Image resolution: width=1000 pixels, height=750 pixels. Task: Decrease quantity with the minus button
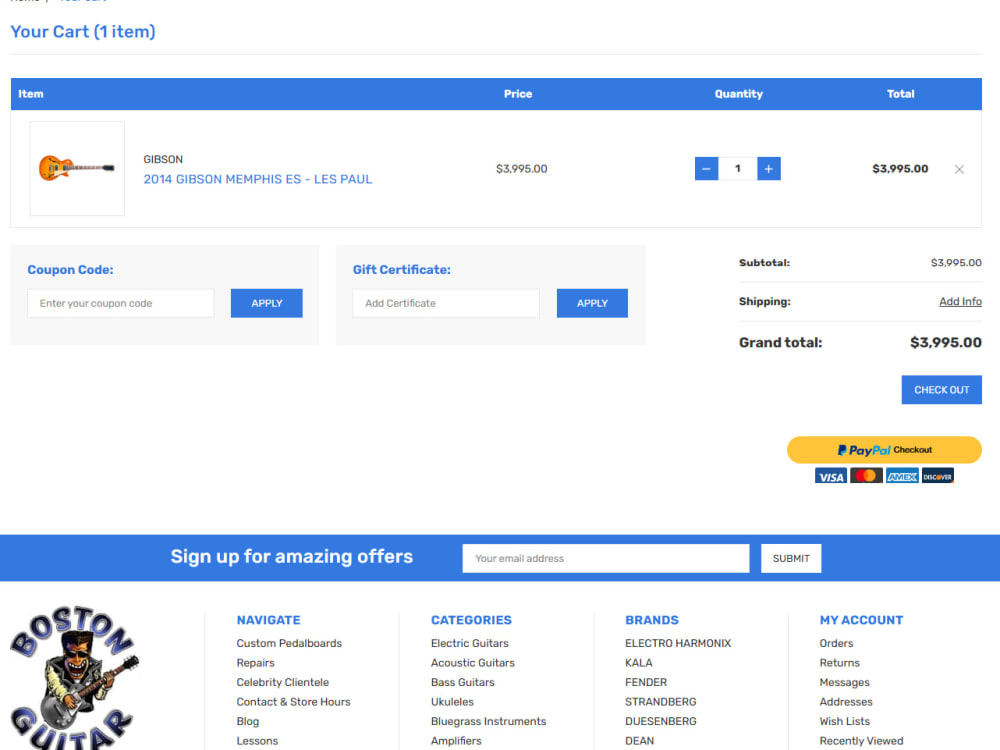click(x=706, y=169)
